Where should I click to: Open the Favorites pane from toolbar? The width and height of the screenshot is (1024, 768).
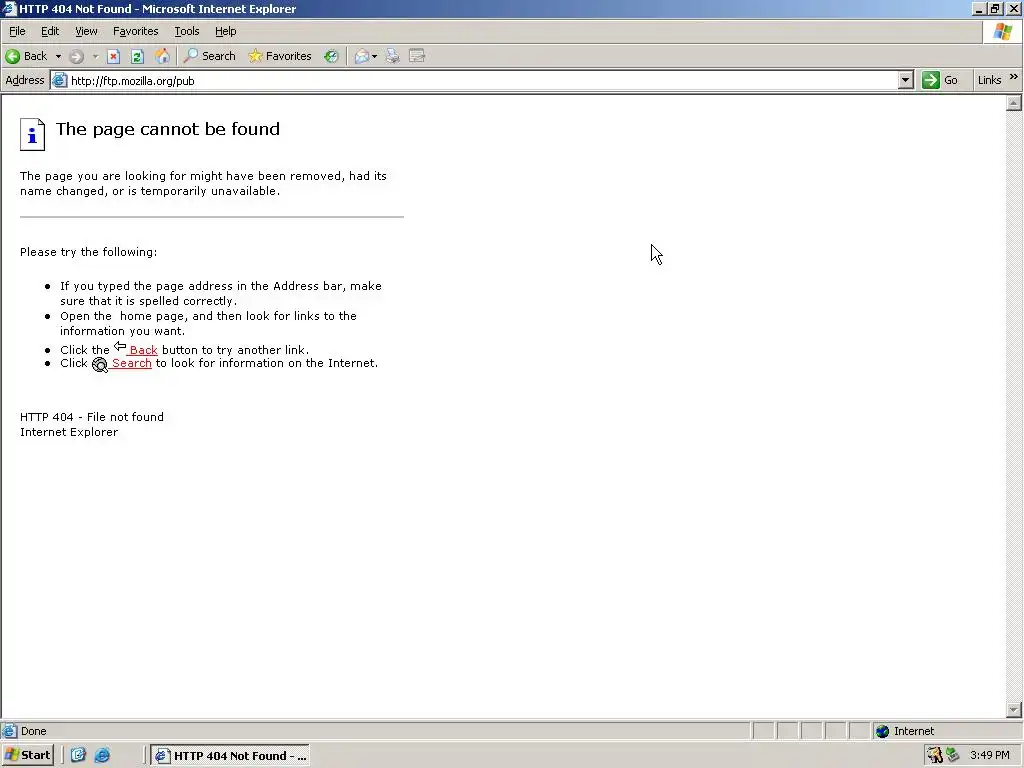(280, 56)
